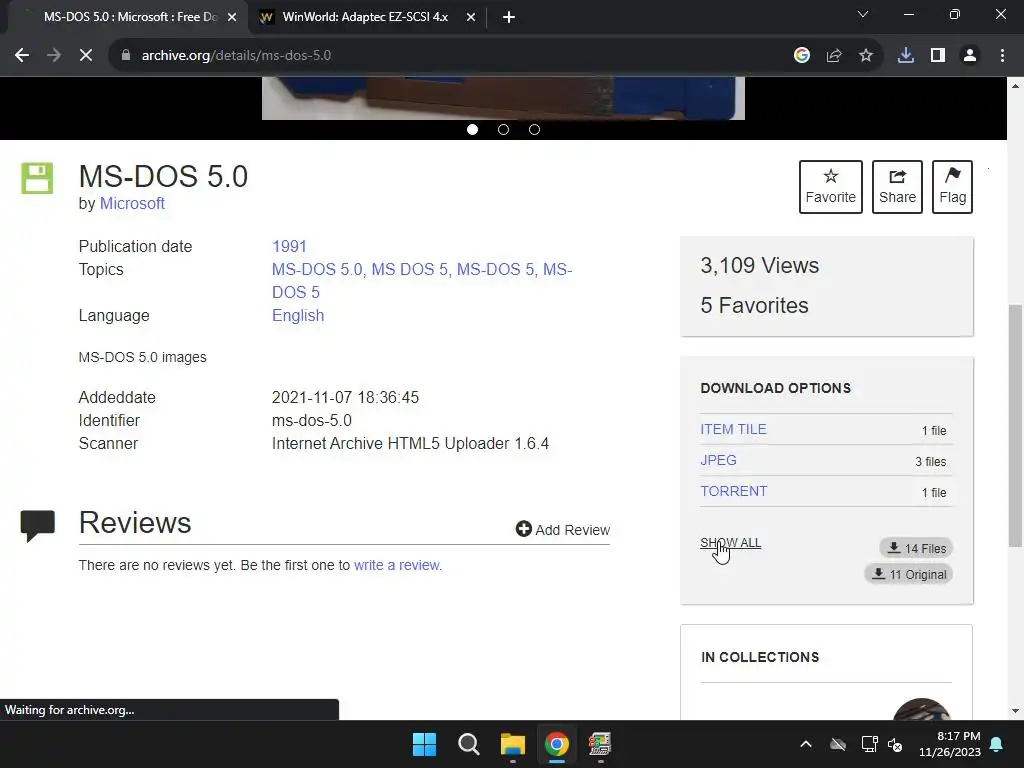Download the TORRENT file
This screenshot has width=1024, height=768.
734,491
